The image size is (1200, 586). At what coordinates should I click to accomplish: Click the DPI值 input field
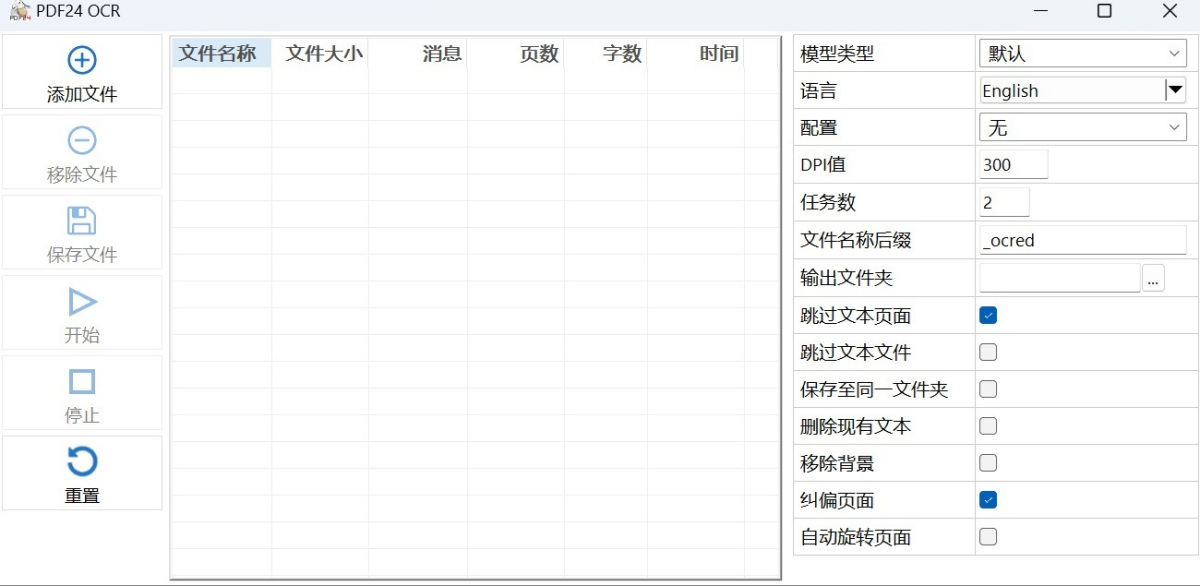coord(1013,165)
